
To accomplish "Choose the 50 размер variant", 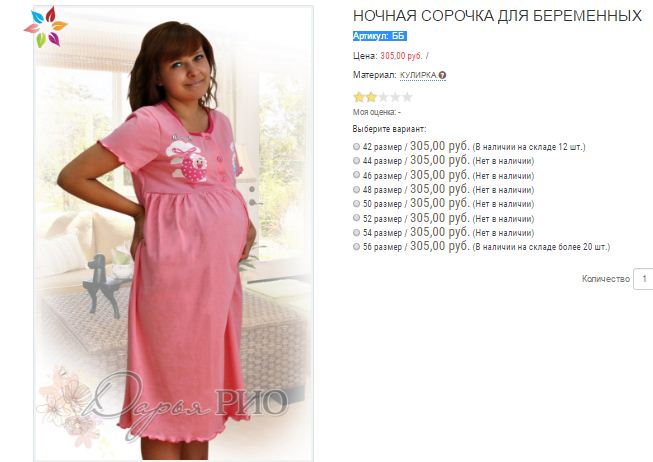I will 356,204.
